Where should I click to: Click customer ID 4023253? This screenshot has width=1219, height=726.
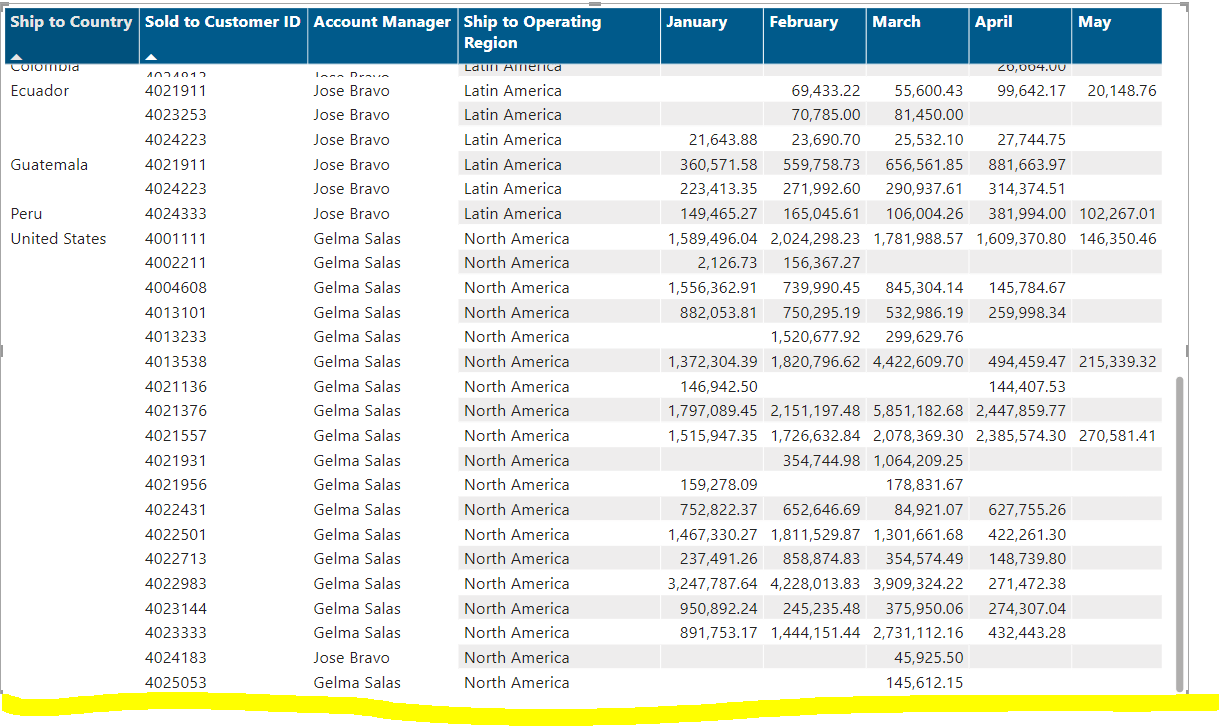point(176,115)
